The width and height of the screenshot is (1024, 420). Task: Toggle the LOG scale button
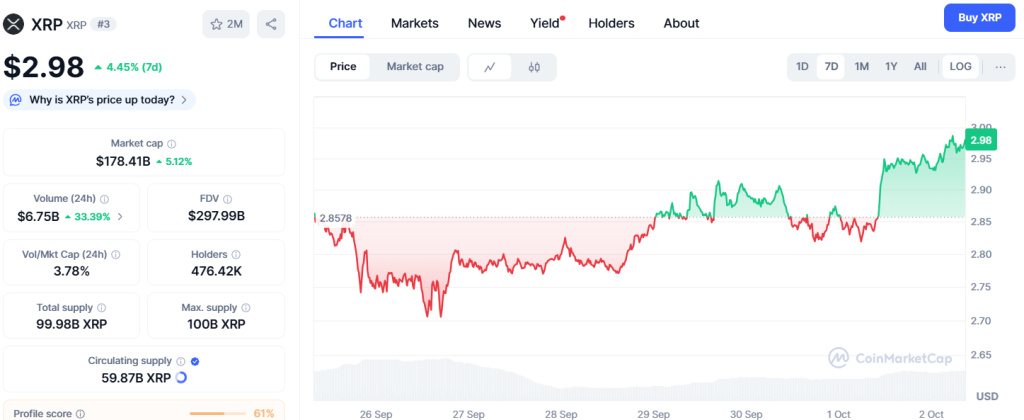pyautogui.click(x=960, y=67)
